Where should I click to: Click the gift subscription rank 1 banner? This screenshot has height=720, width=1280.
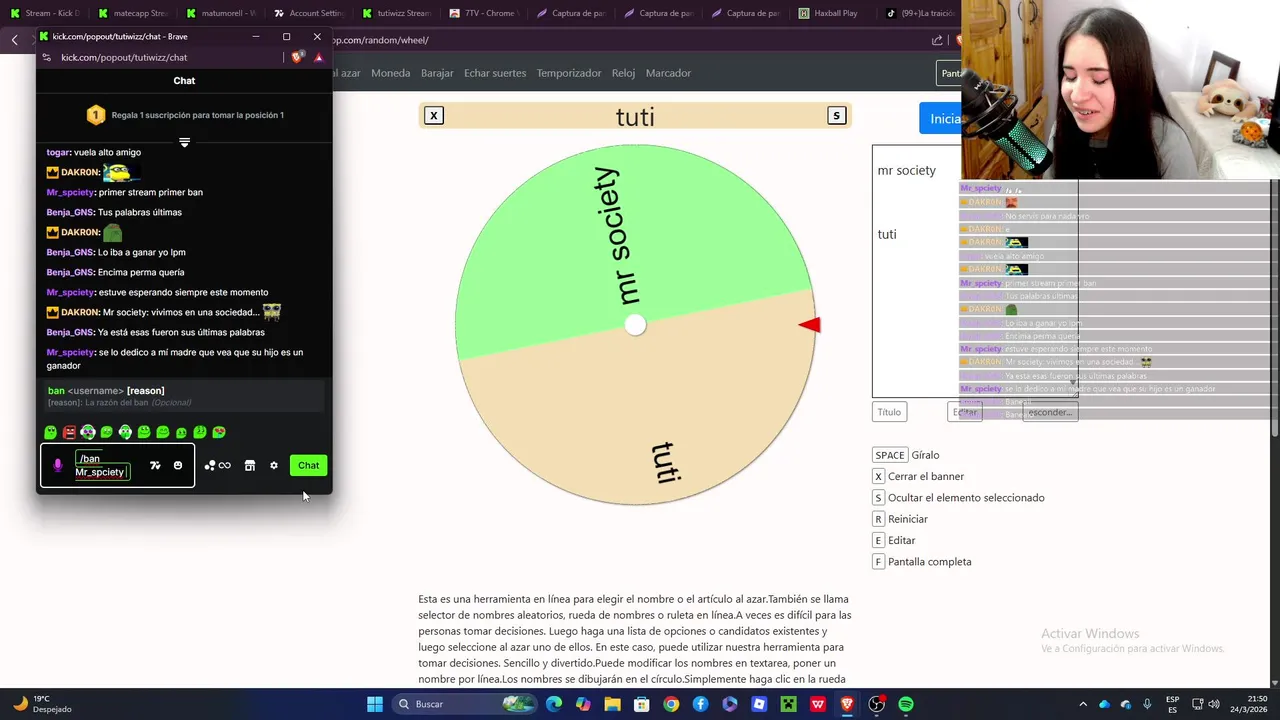pyautogui.click(x=184, y=115)
